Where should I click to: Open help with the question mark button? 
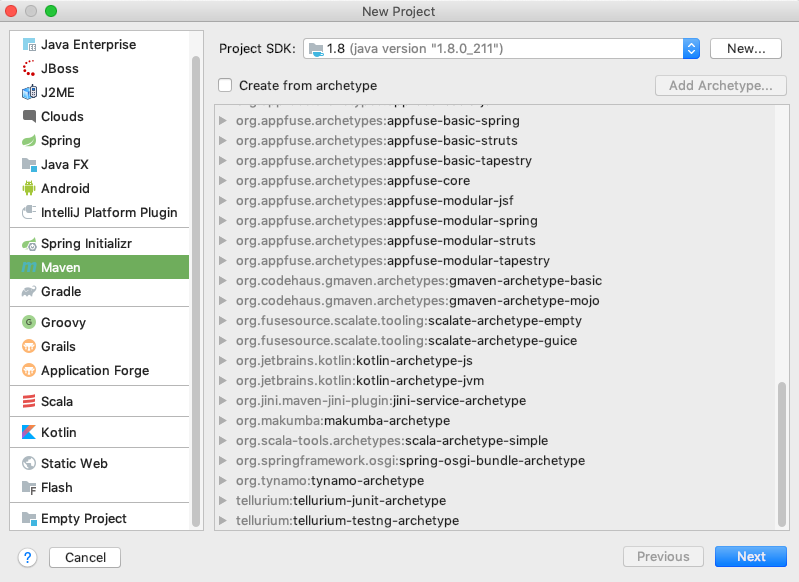click(28, 557)
